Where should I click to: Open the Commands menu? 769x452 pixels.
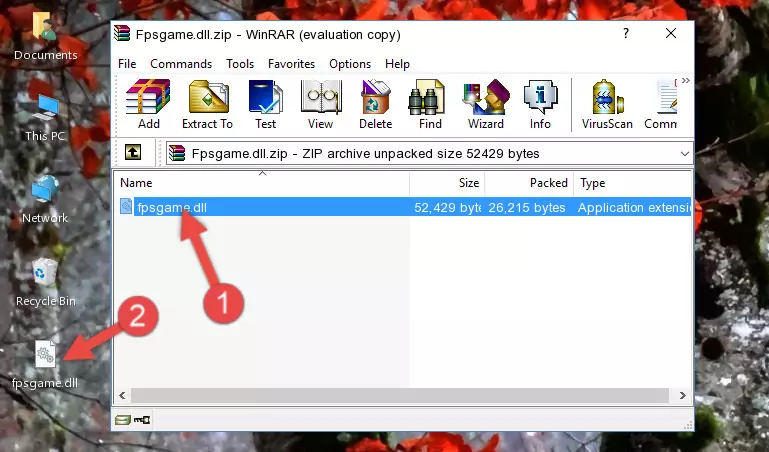coord(181,64)
